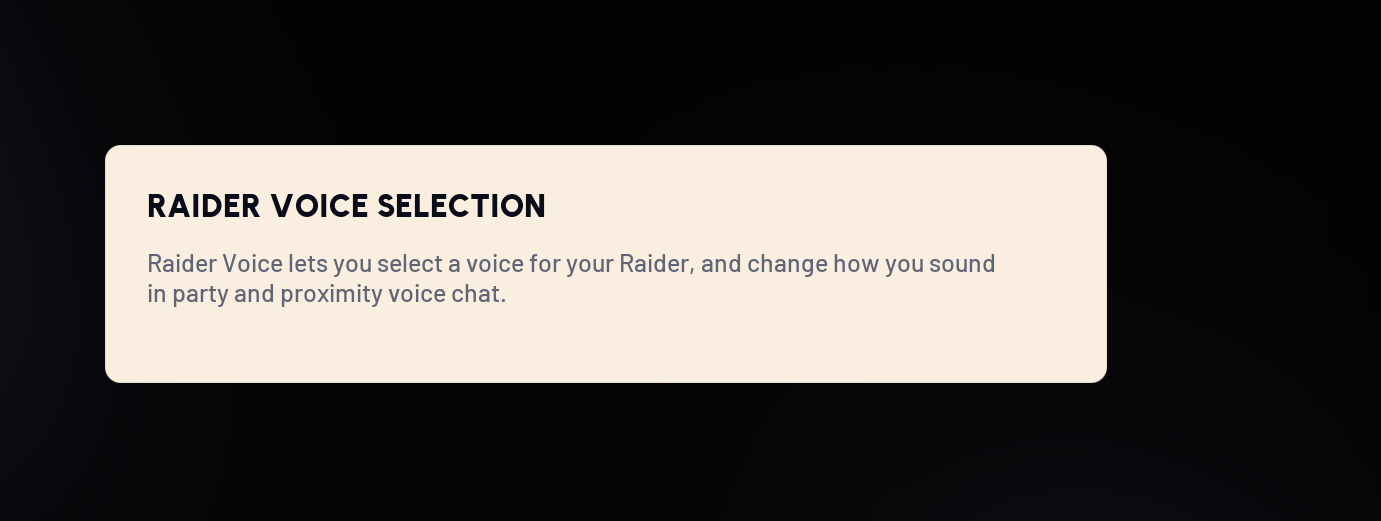The width and height of the screenshot is (1381, 521).
Task: Click the empty cream area below the description
Action: click(600, 345)
